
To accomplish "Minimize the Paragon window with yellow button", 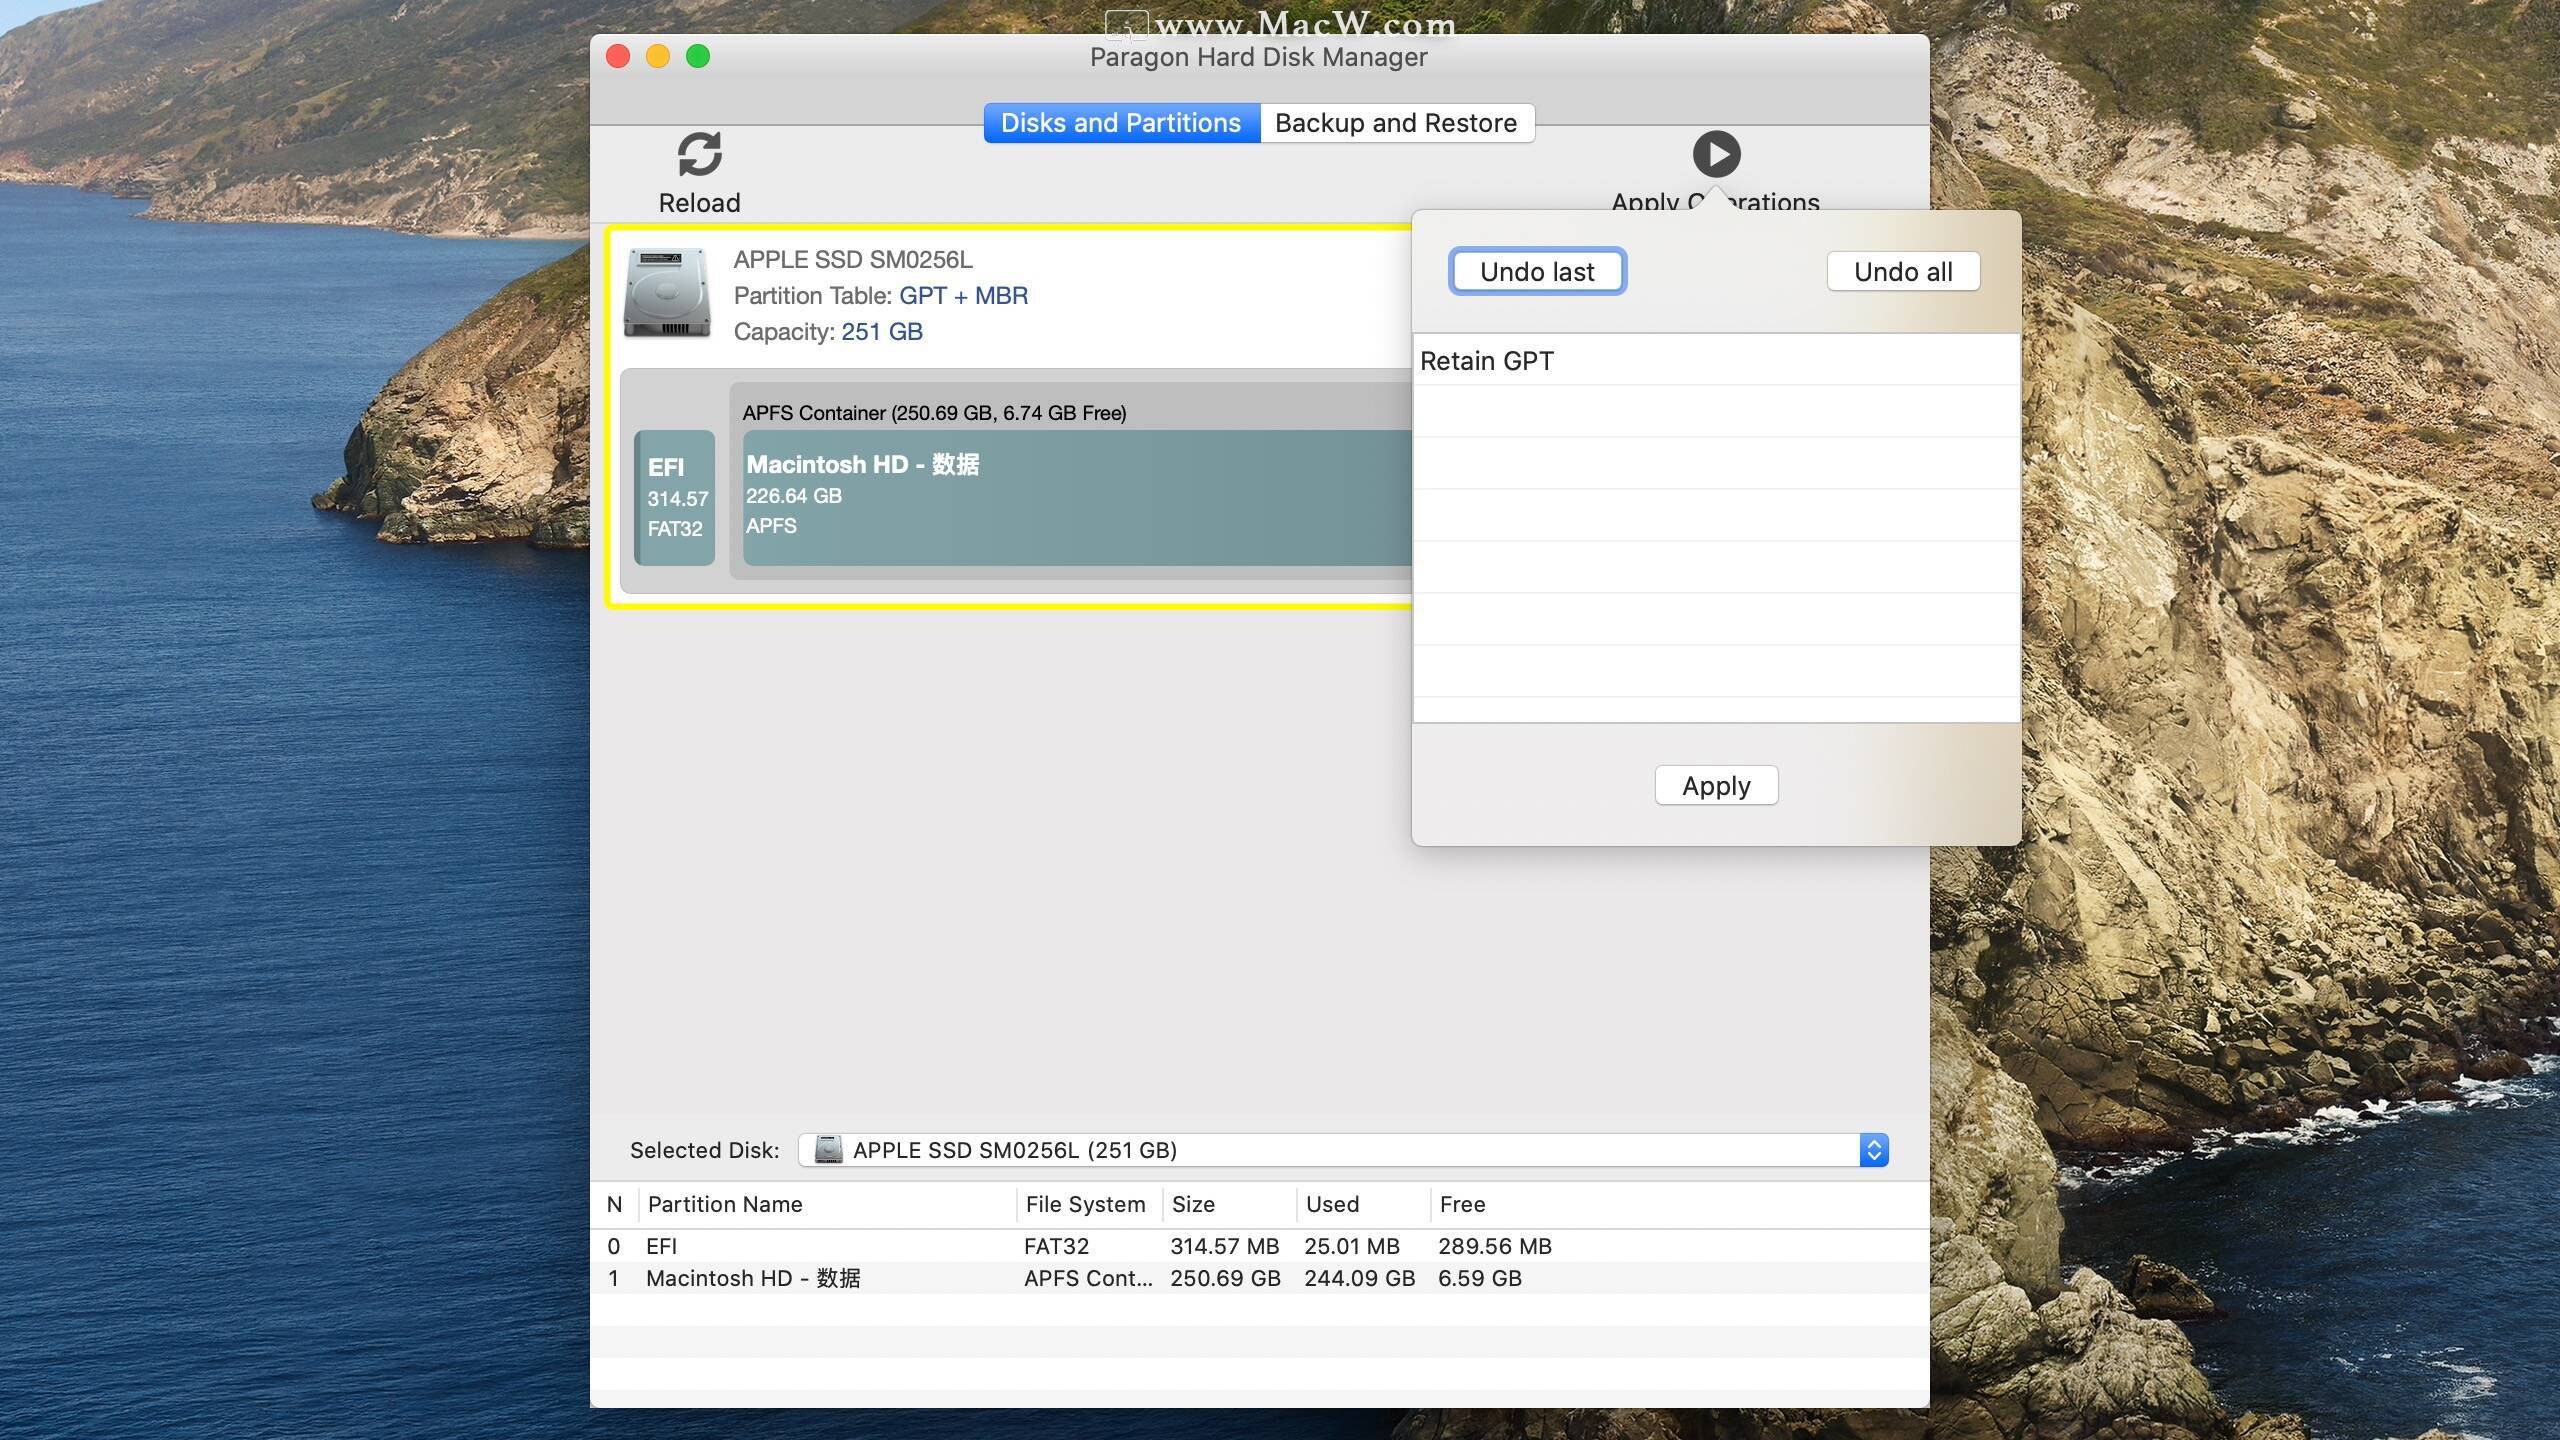I will click(658, 57).
